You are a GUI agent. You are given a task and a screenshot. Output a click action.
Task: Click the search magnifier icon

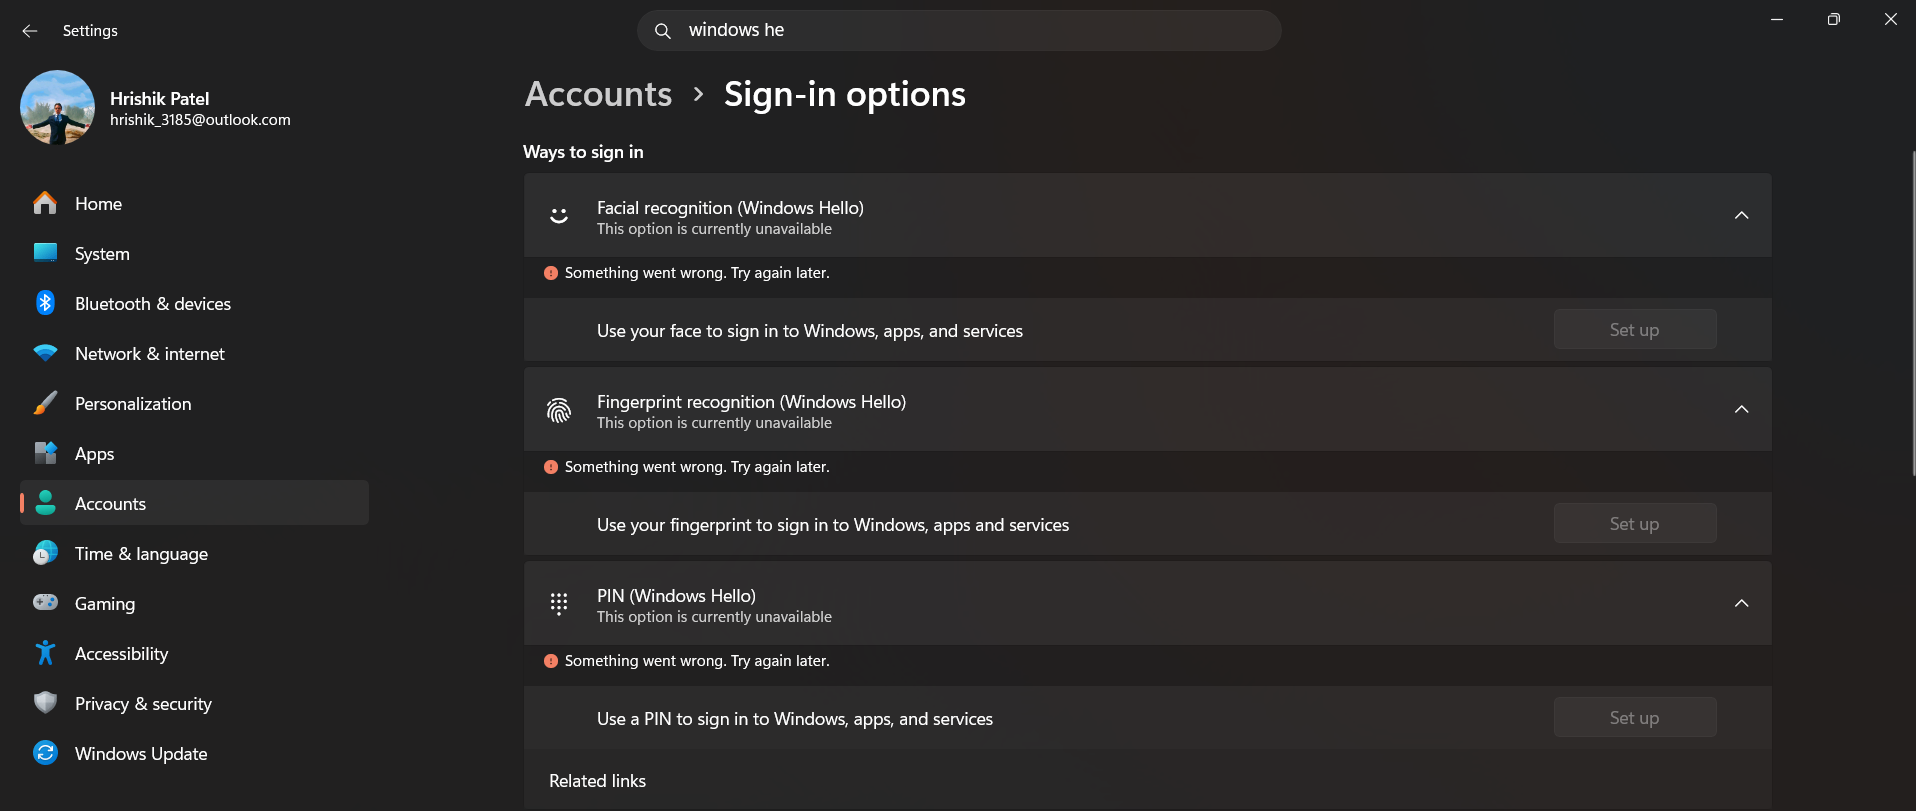click(x=662, y=31)
